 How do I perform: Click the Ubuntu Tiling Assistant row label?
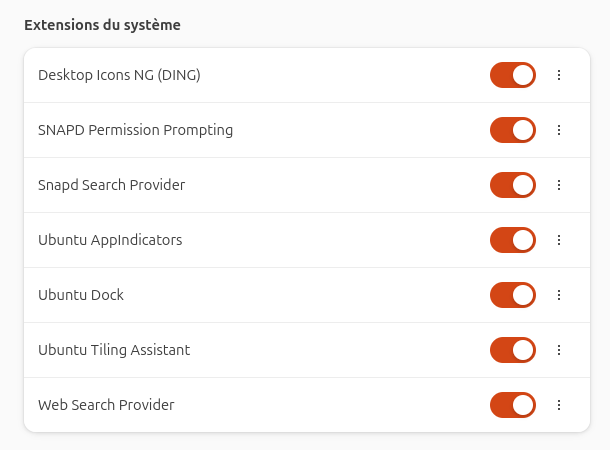click(x=114, y=350)
